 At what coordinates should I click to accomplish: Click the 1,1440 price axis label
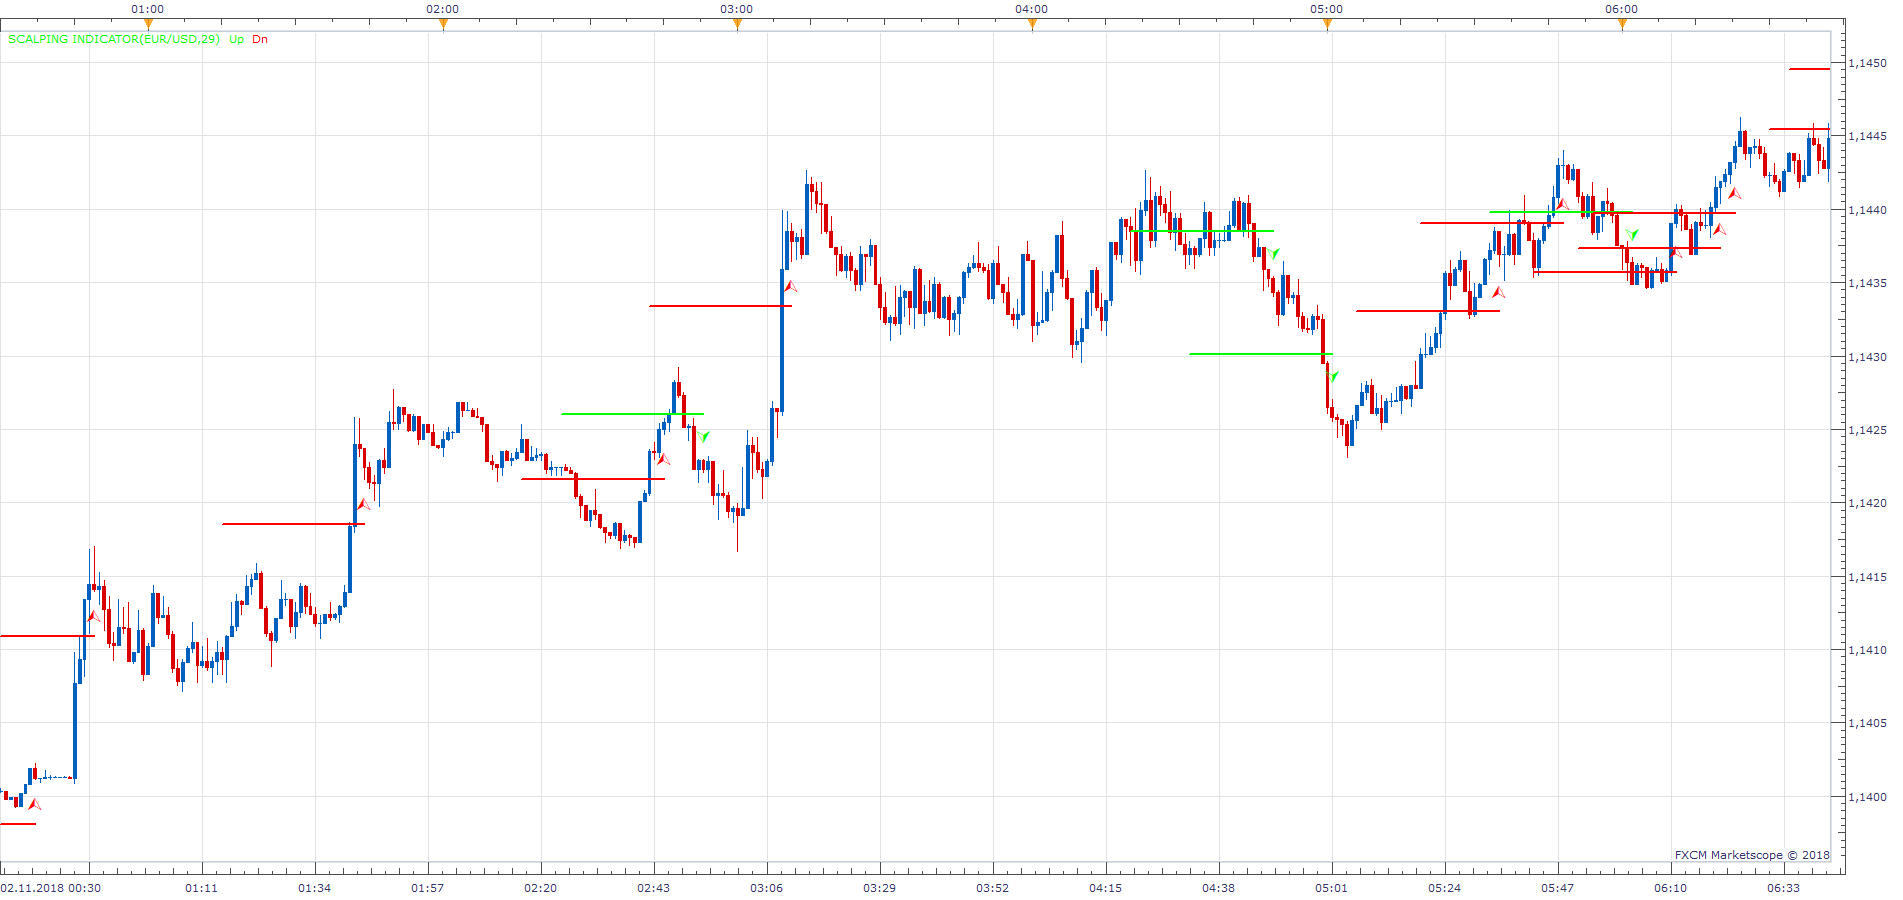click(x=1867, y=210)
